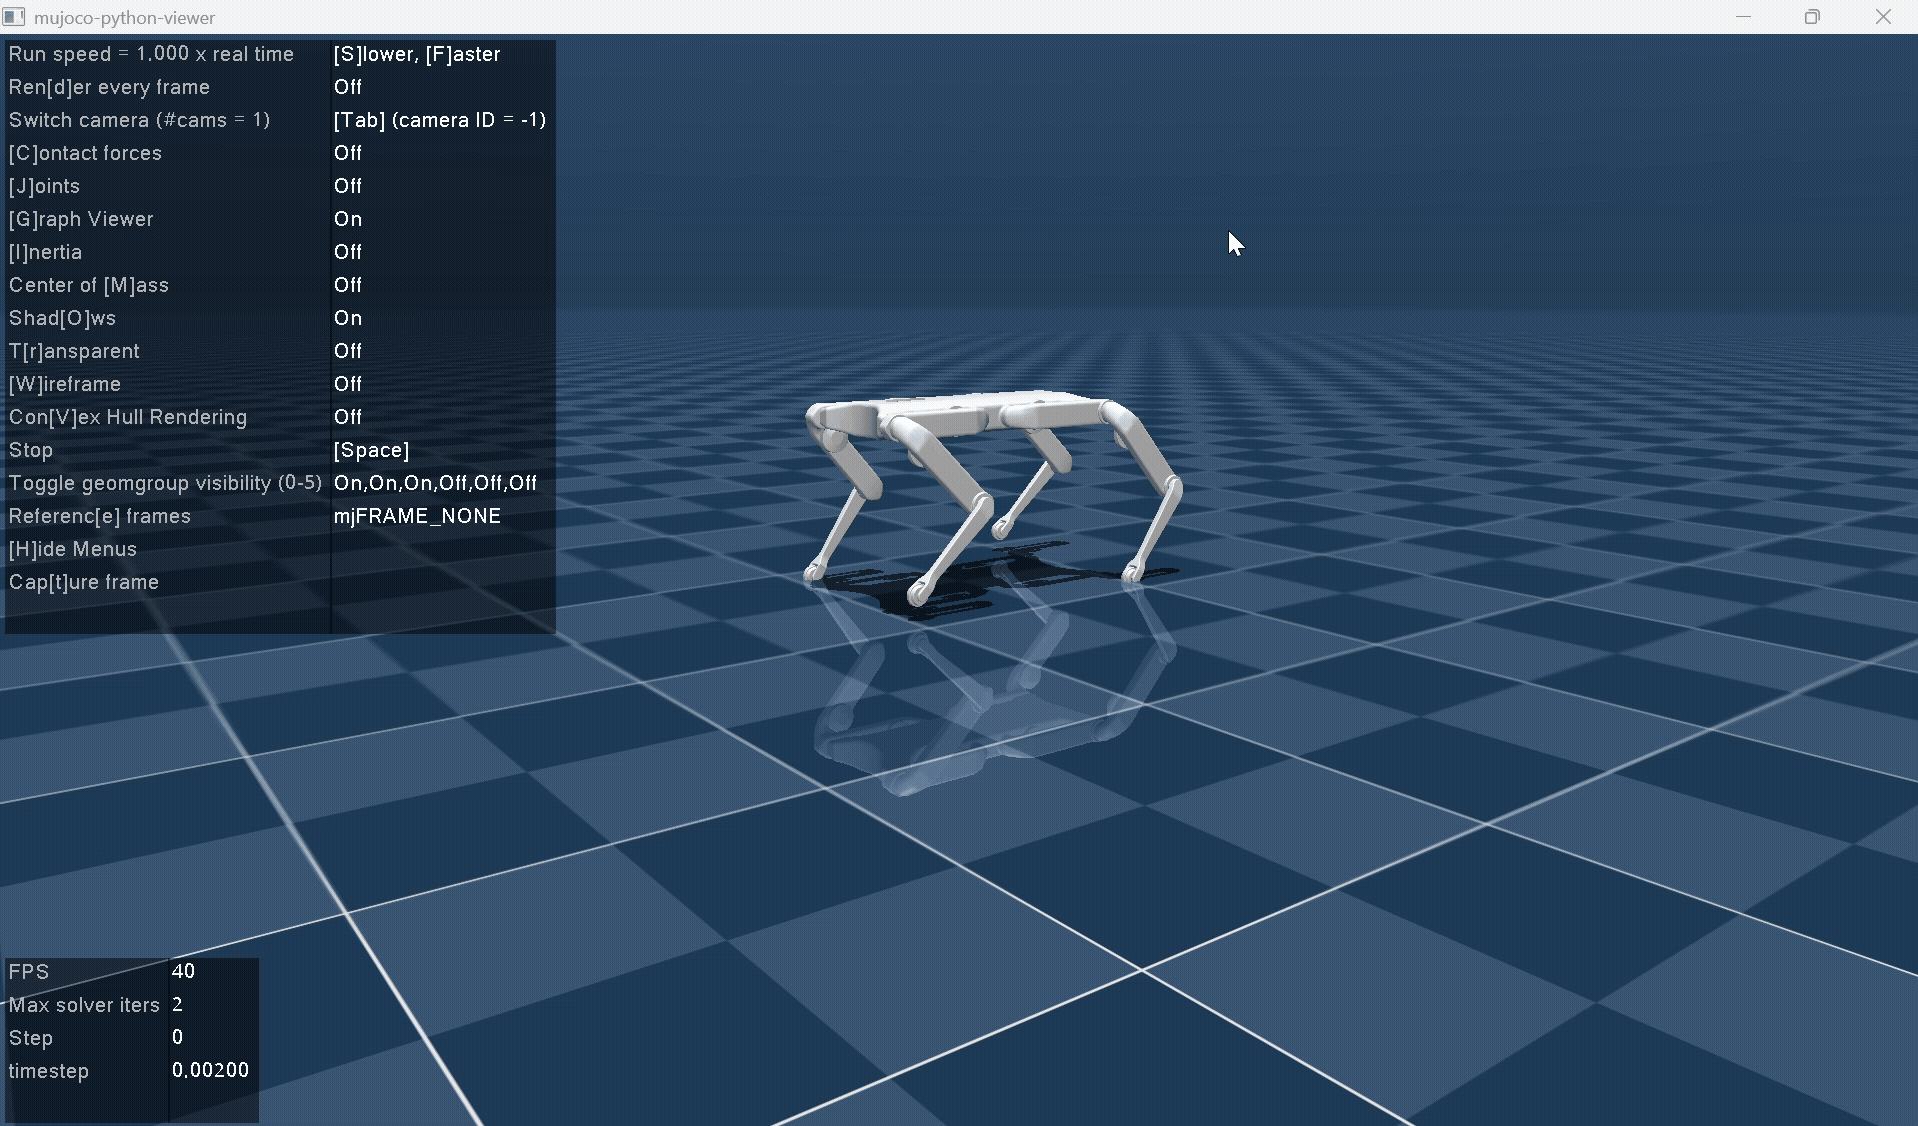Click the Off value beside [I]nertia
The image size is (1918, 1126).
[x=348, y=252]
